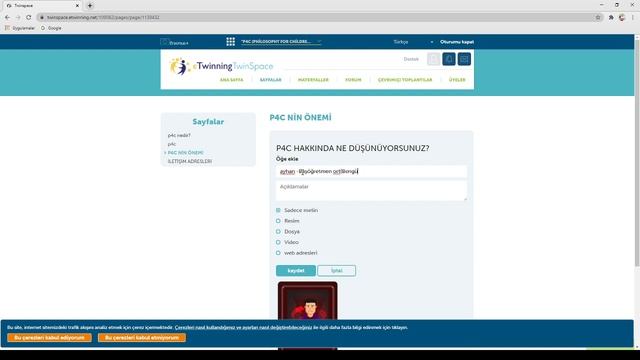Open the project switcher grid icon

coord(231,42)
